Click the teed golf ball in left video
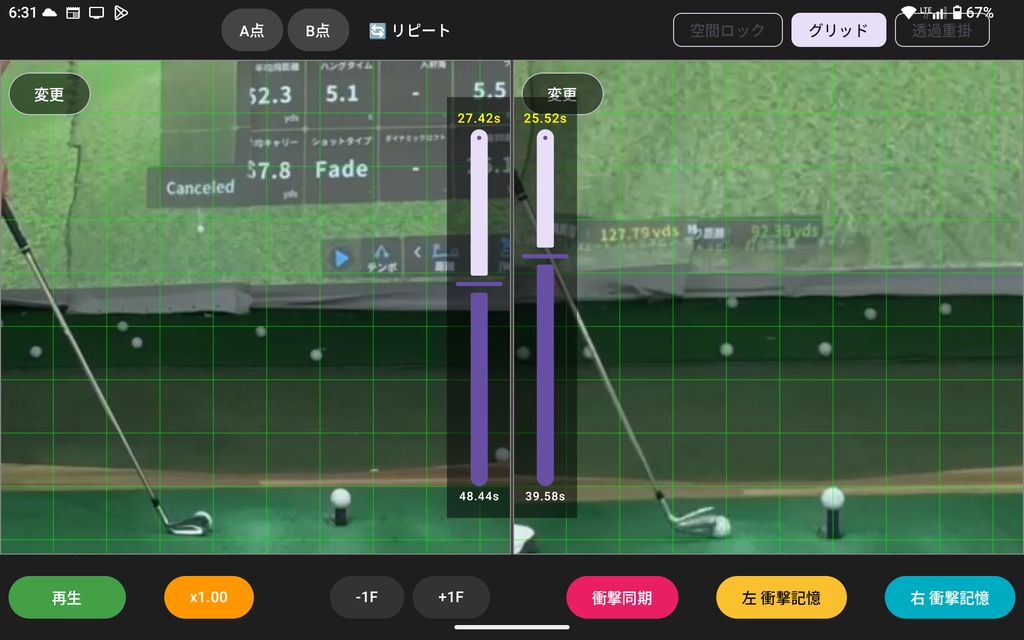The height and width of the screenshot is (640, 1024). (340, 498)
